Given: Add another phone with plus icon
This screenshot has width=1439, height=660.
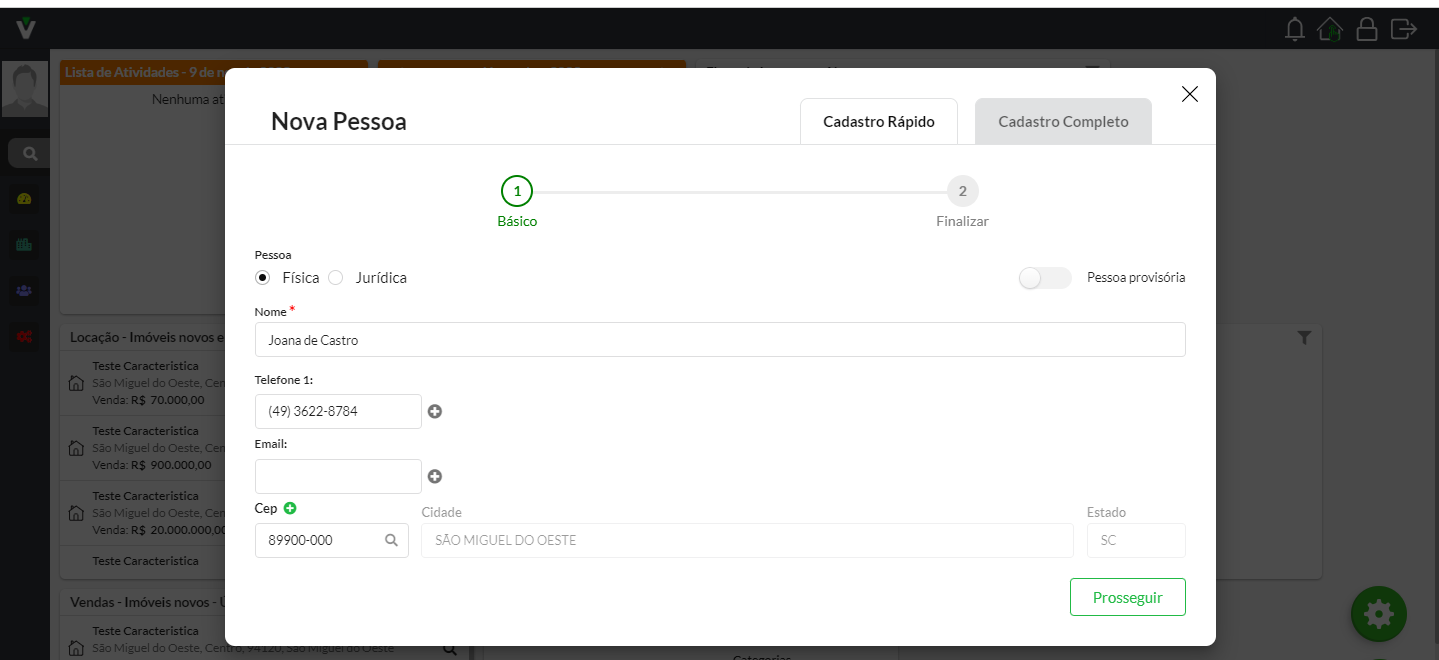Looking at the screenshot, I should [435, 411].
